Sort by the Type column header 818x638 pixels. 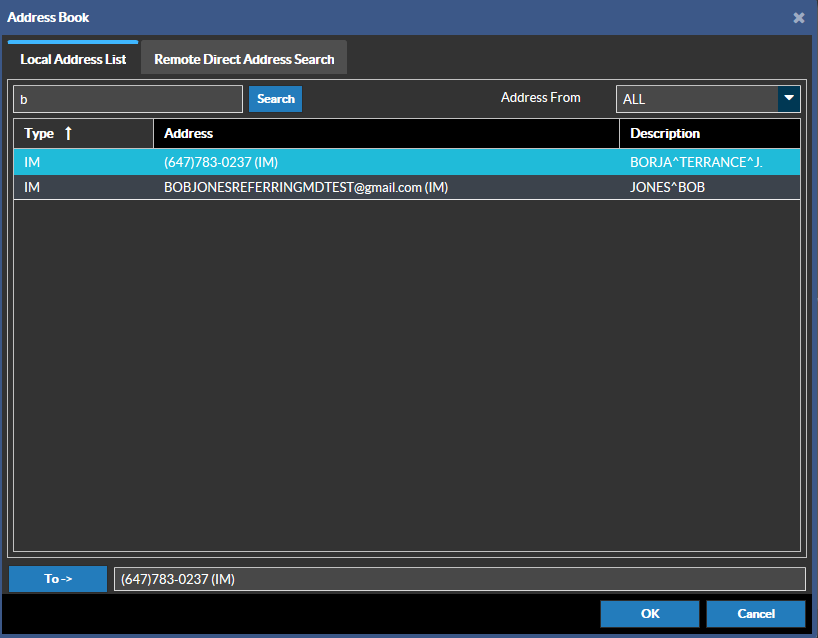click(40, 133)
